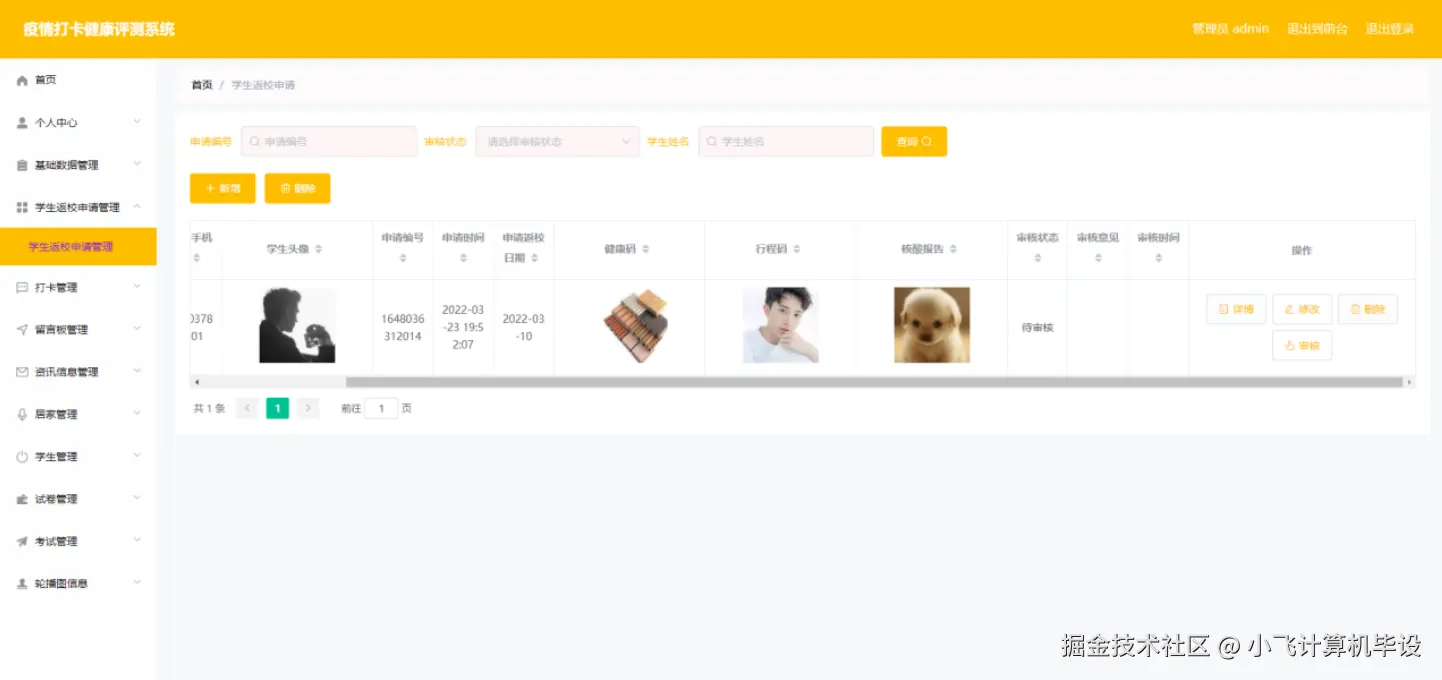Viewport: 1442px width, 680px height.
Task: Collapse 学生返校申请管理 chevron
Action: coord(137,206)
